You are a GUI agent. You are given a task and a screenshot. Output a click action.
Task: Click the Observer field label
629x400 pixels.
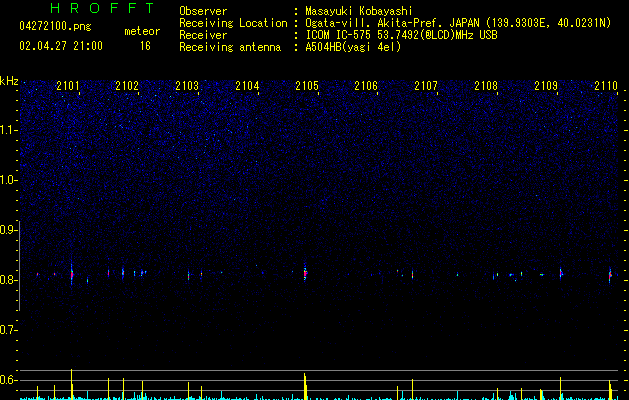tap(203, 11)
